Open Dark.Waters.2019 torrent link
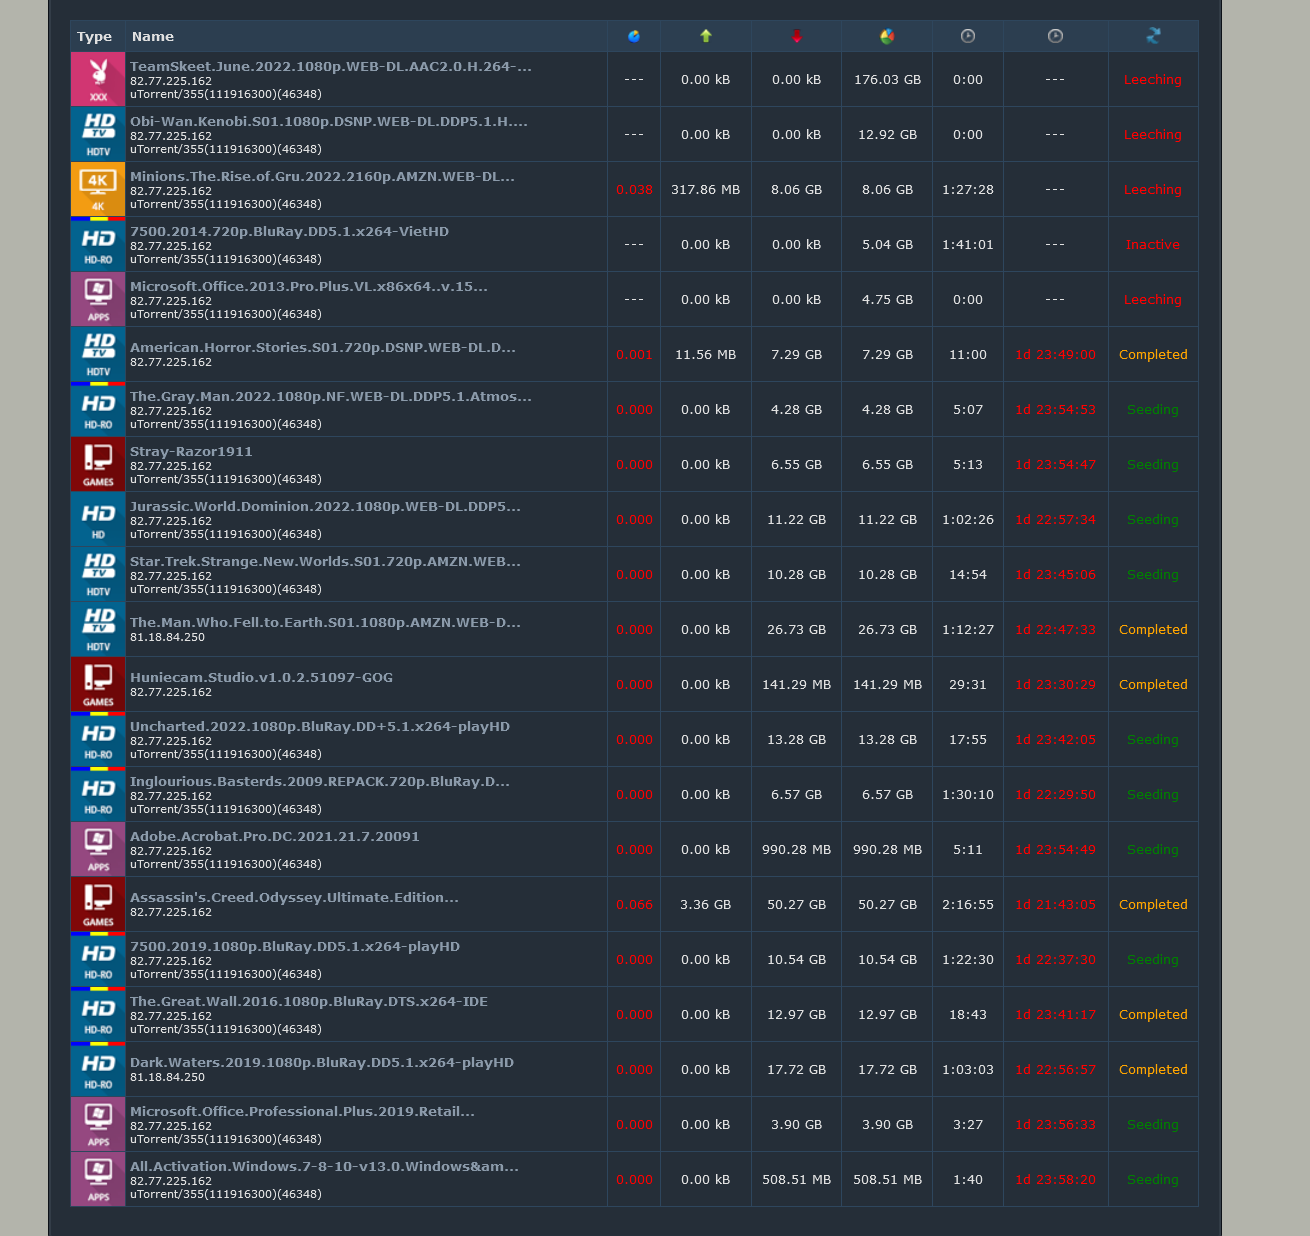This screenshot has height=1236, width=1310. [321, 1062]
